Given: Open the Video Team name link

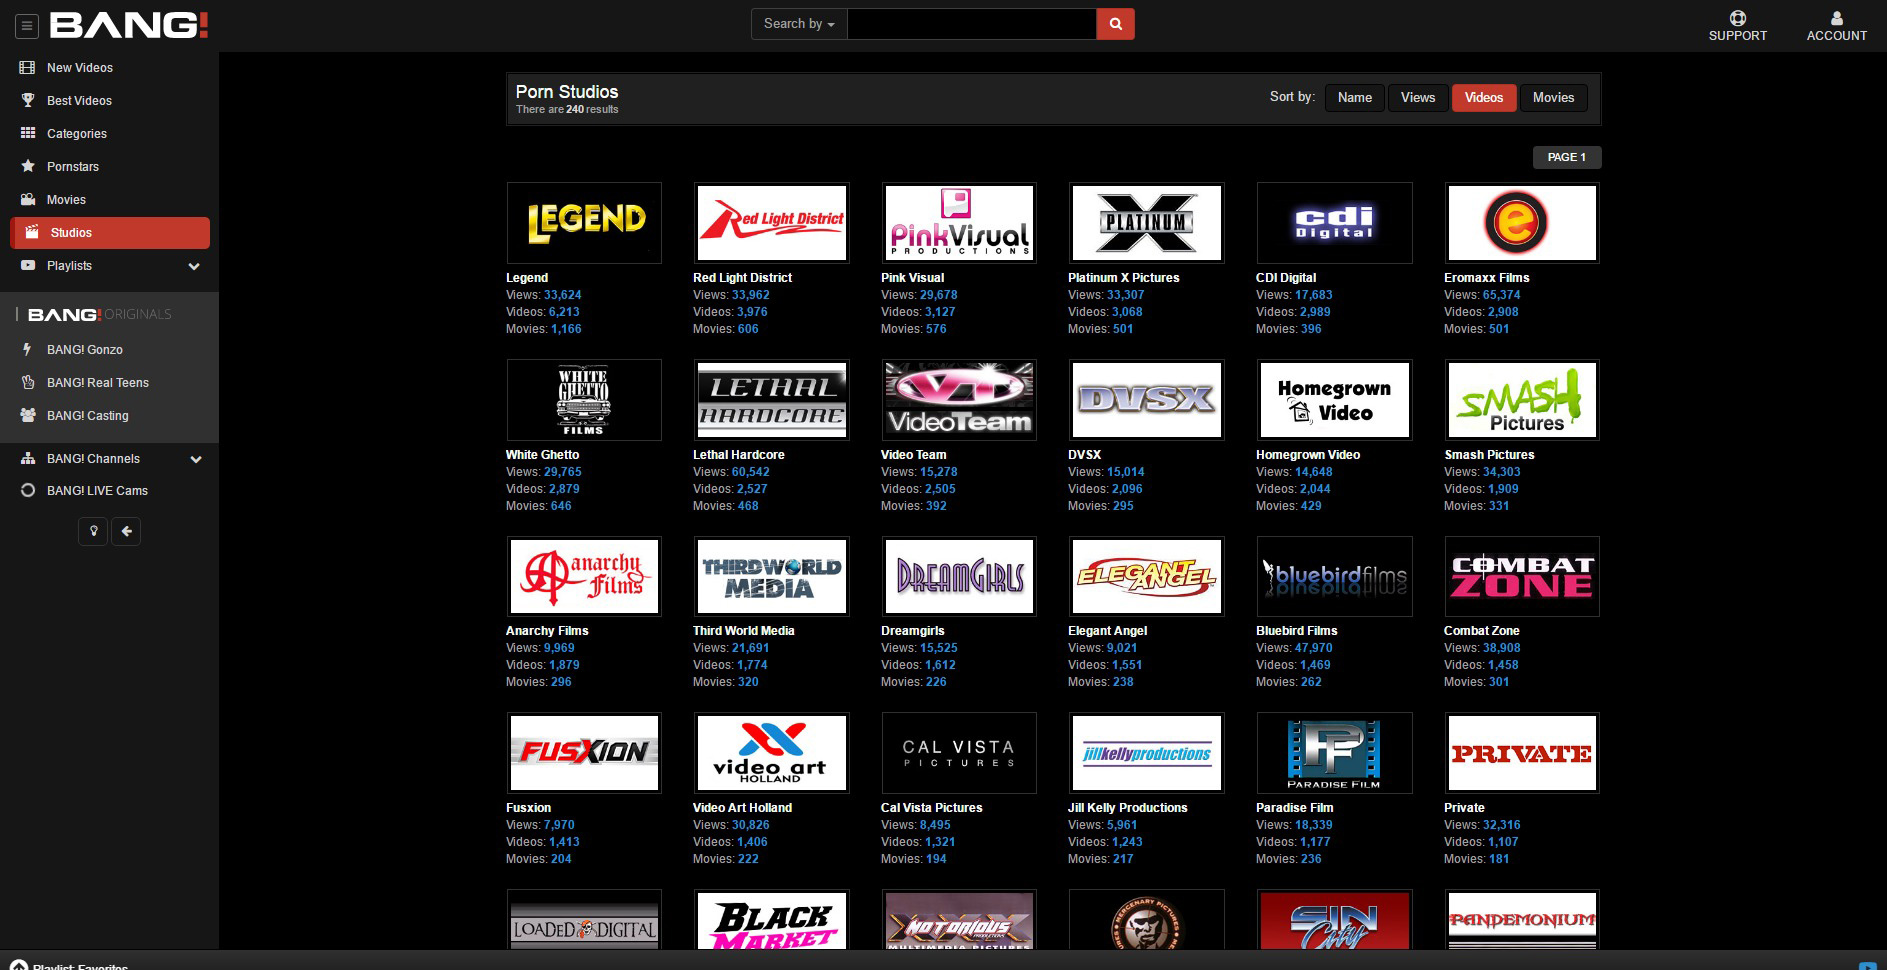Looking at the screenshot, I should click(x=913, y=455).
